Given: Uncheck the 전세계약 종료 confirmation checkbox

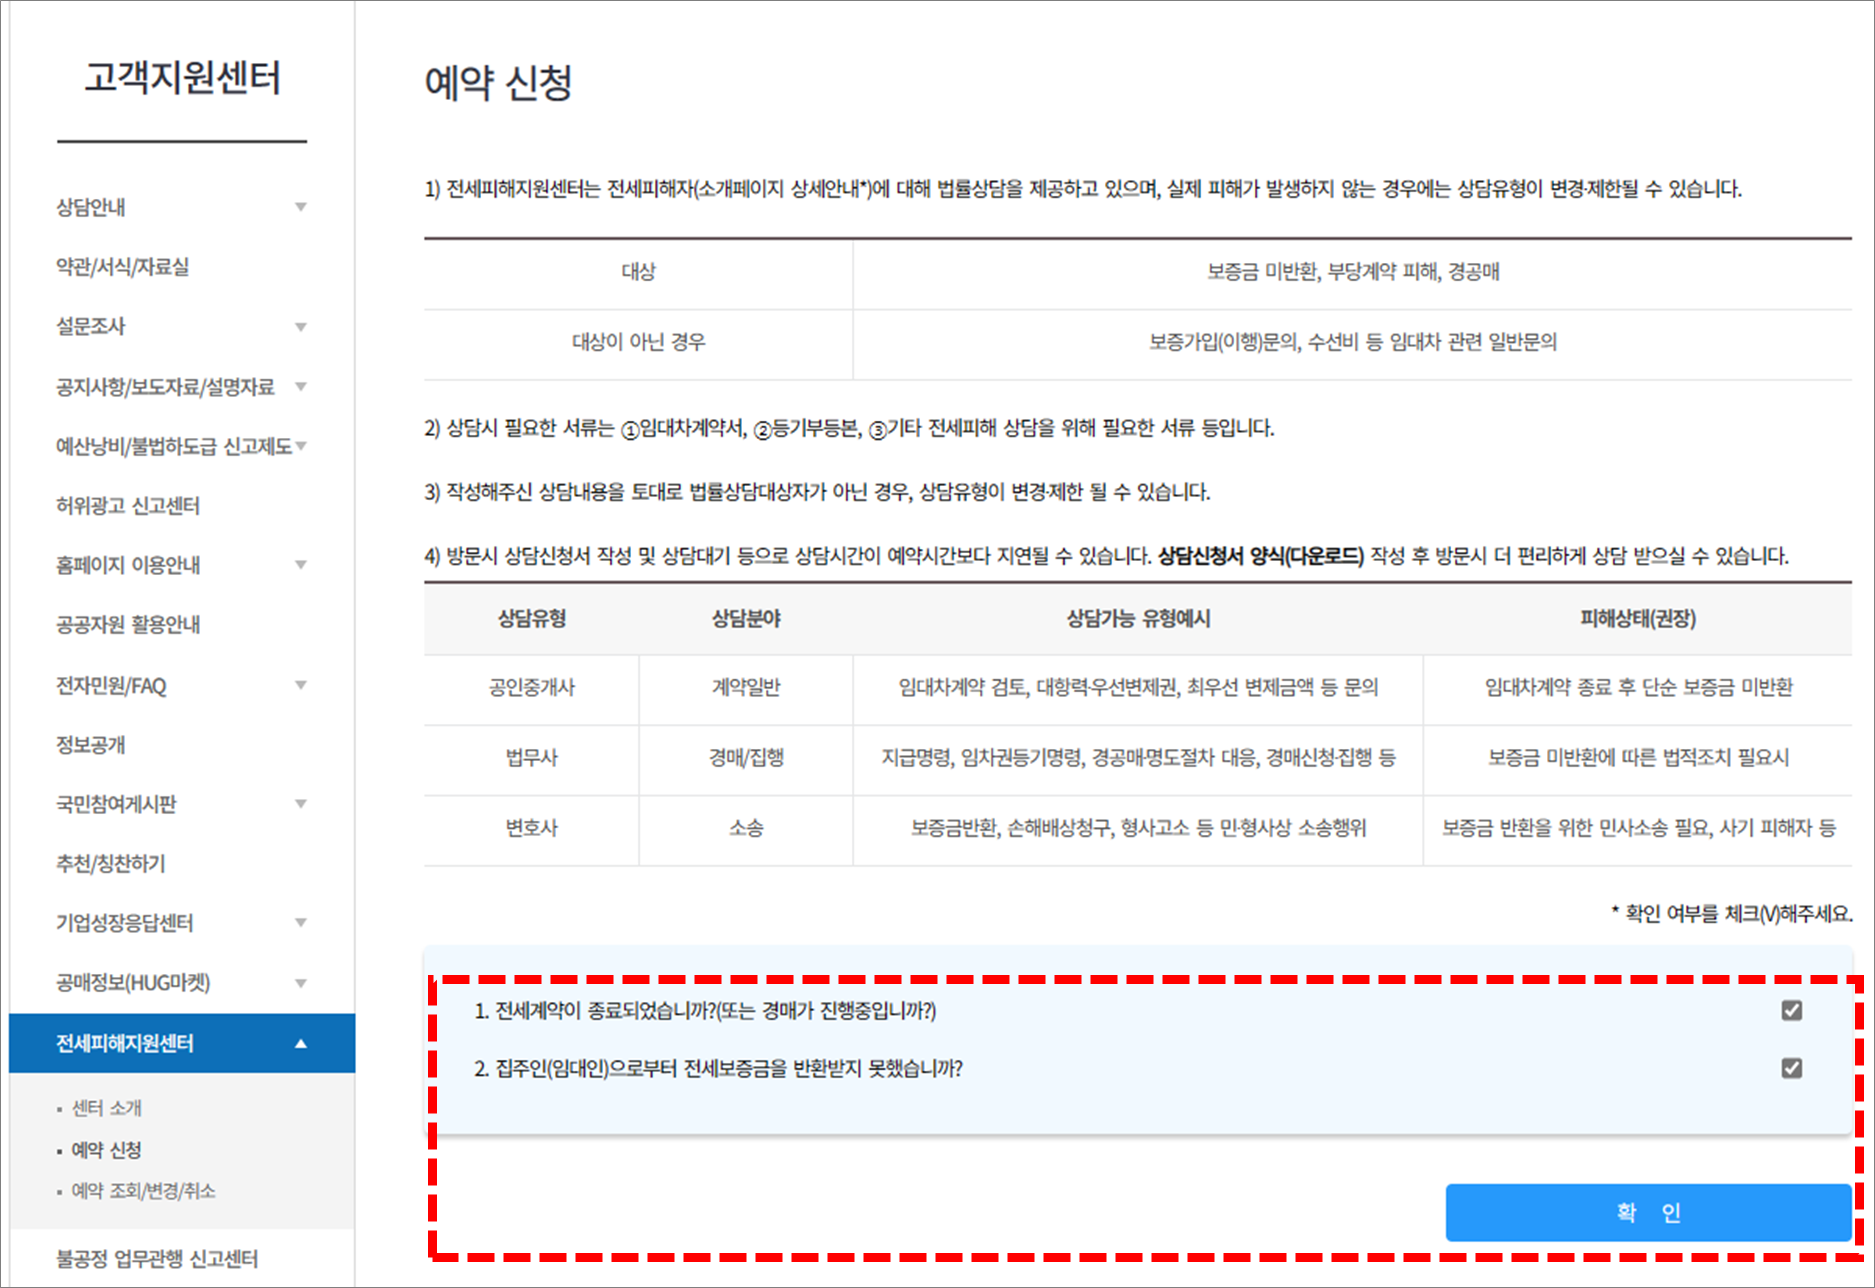Looking at the screenshot, I should [x=1793, y=1010].
